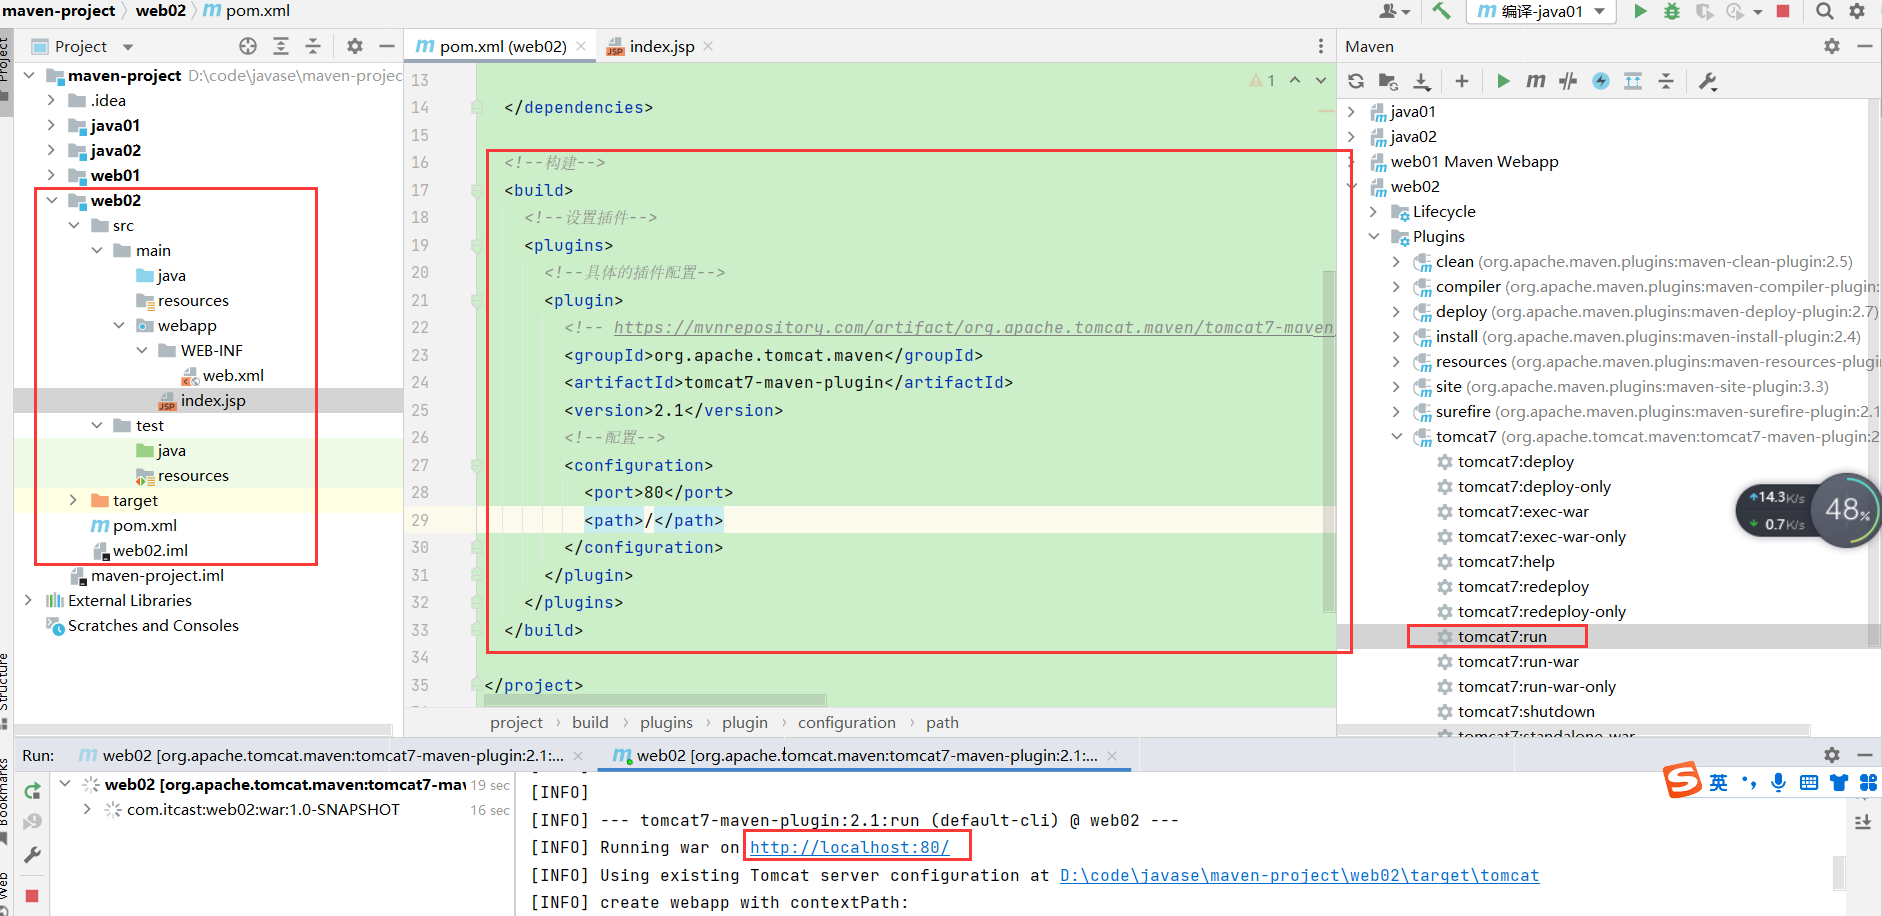The image size is (1882, 916).
Task: Open mvnrepository link in pom comment
Action: point(973,327)
